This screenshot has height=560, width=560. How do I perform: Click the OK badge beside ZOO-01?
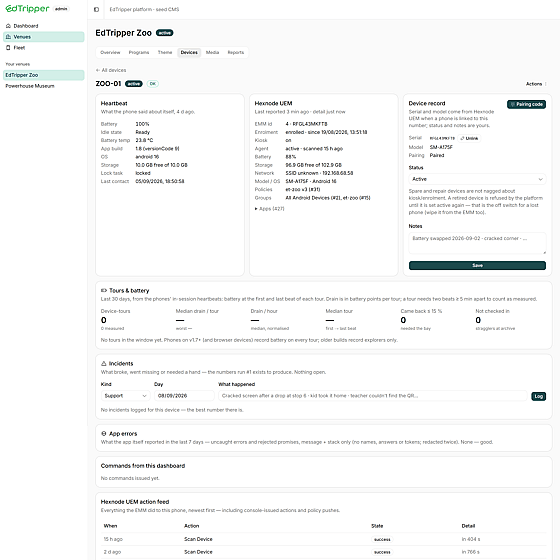click(153, 84)
